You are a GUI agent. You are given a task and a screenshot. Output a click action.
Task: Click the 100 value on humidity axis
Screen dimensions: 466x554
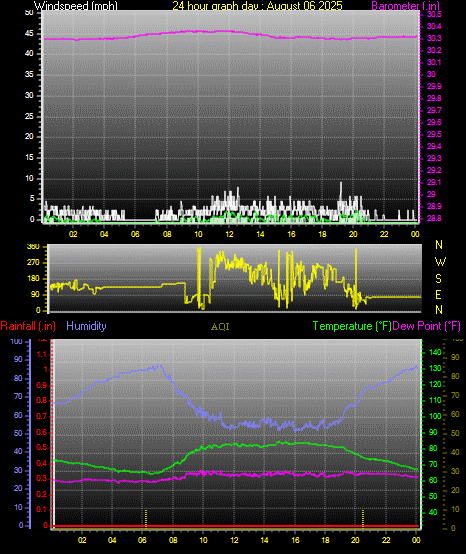(x=16, y=341)
